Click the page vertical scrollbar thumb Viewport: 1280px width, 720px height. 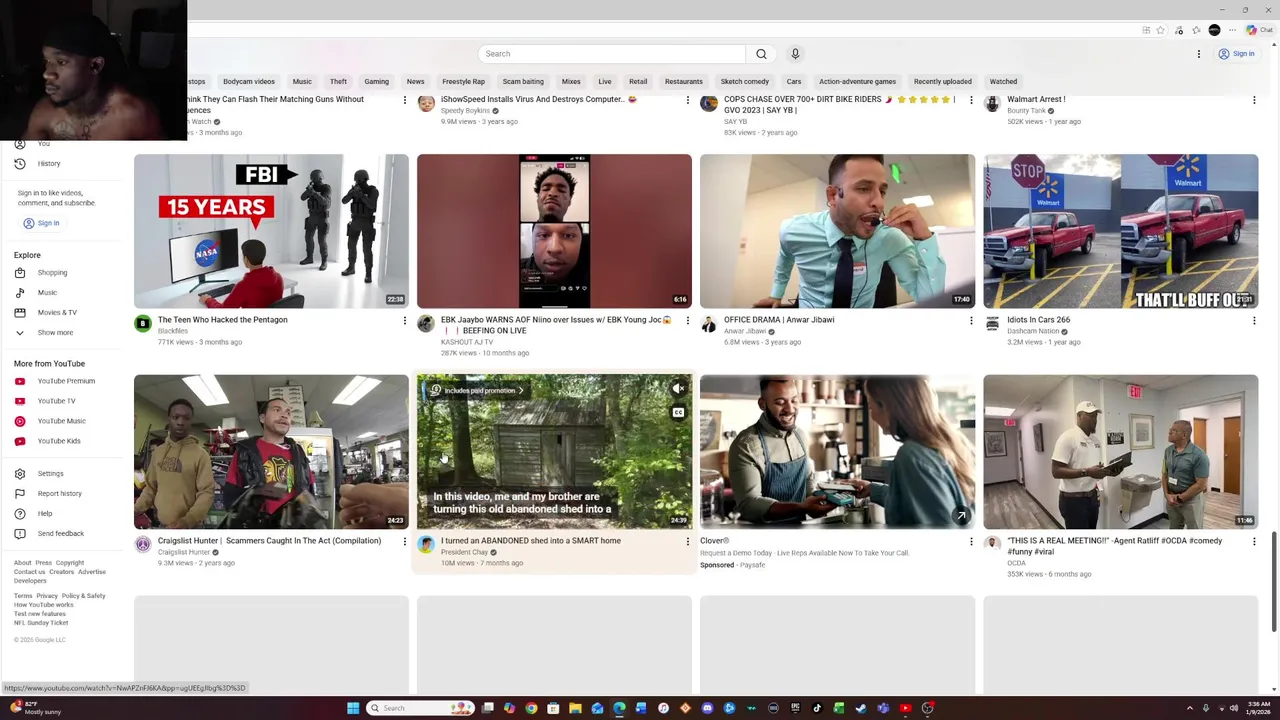click(x=1274, y=582)
